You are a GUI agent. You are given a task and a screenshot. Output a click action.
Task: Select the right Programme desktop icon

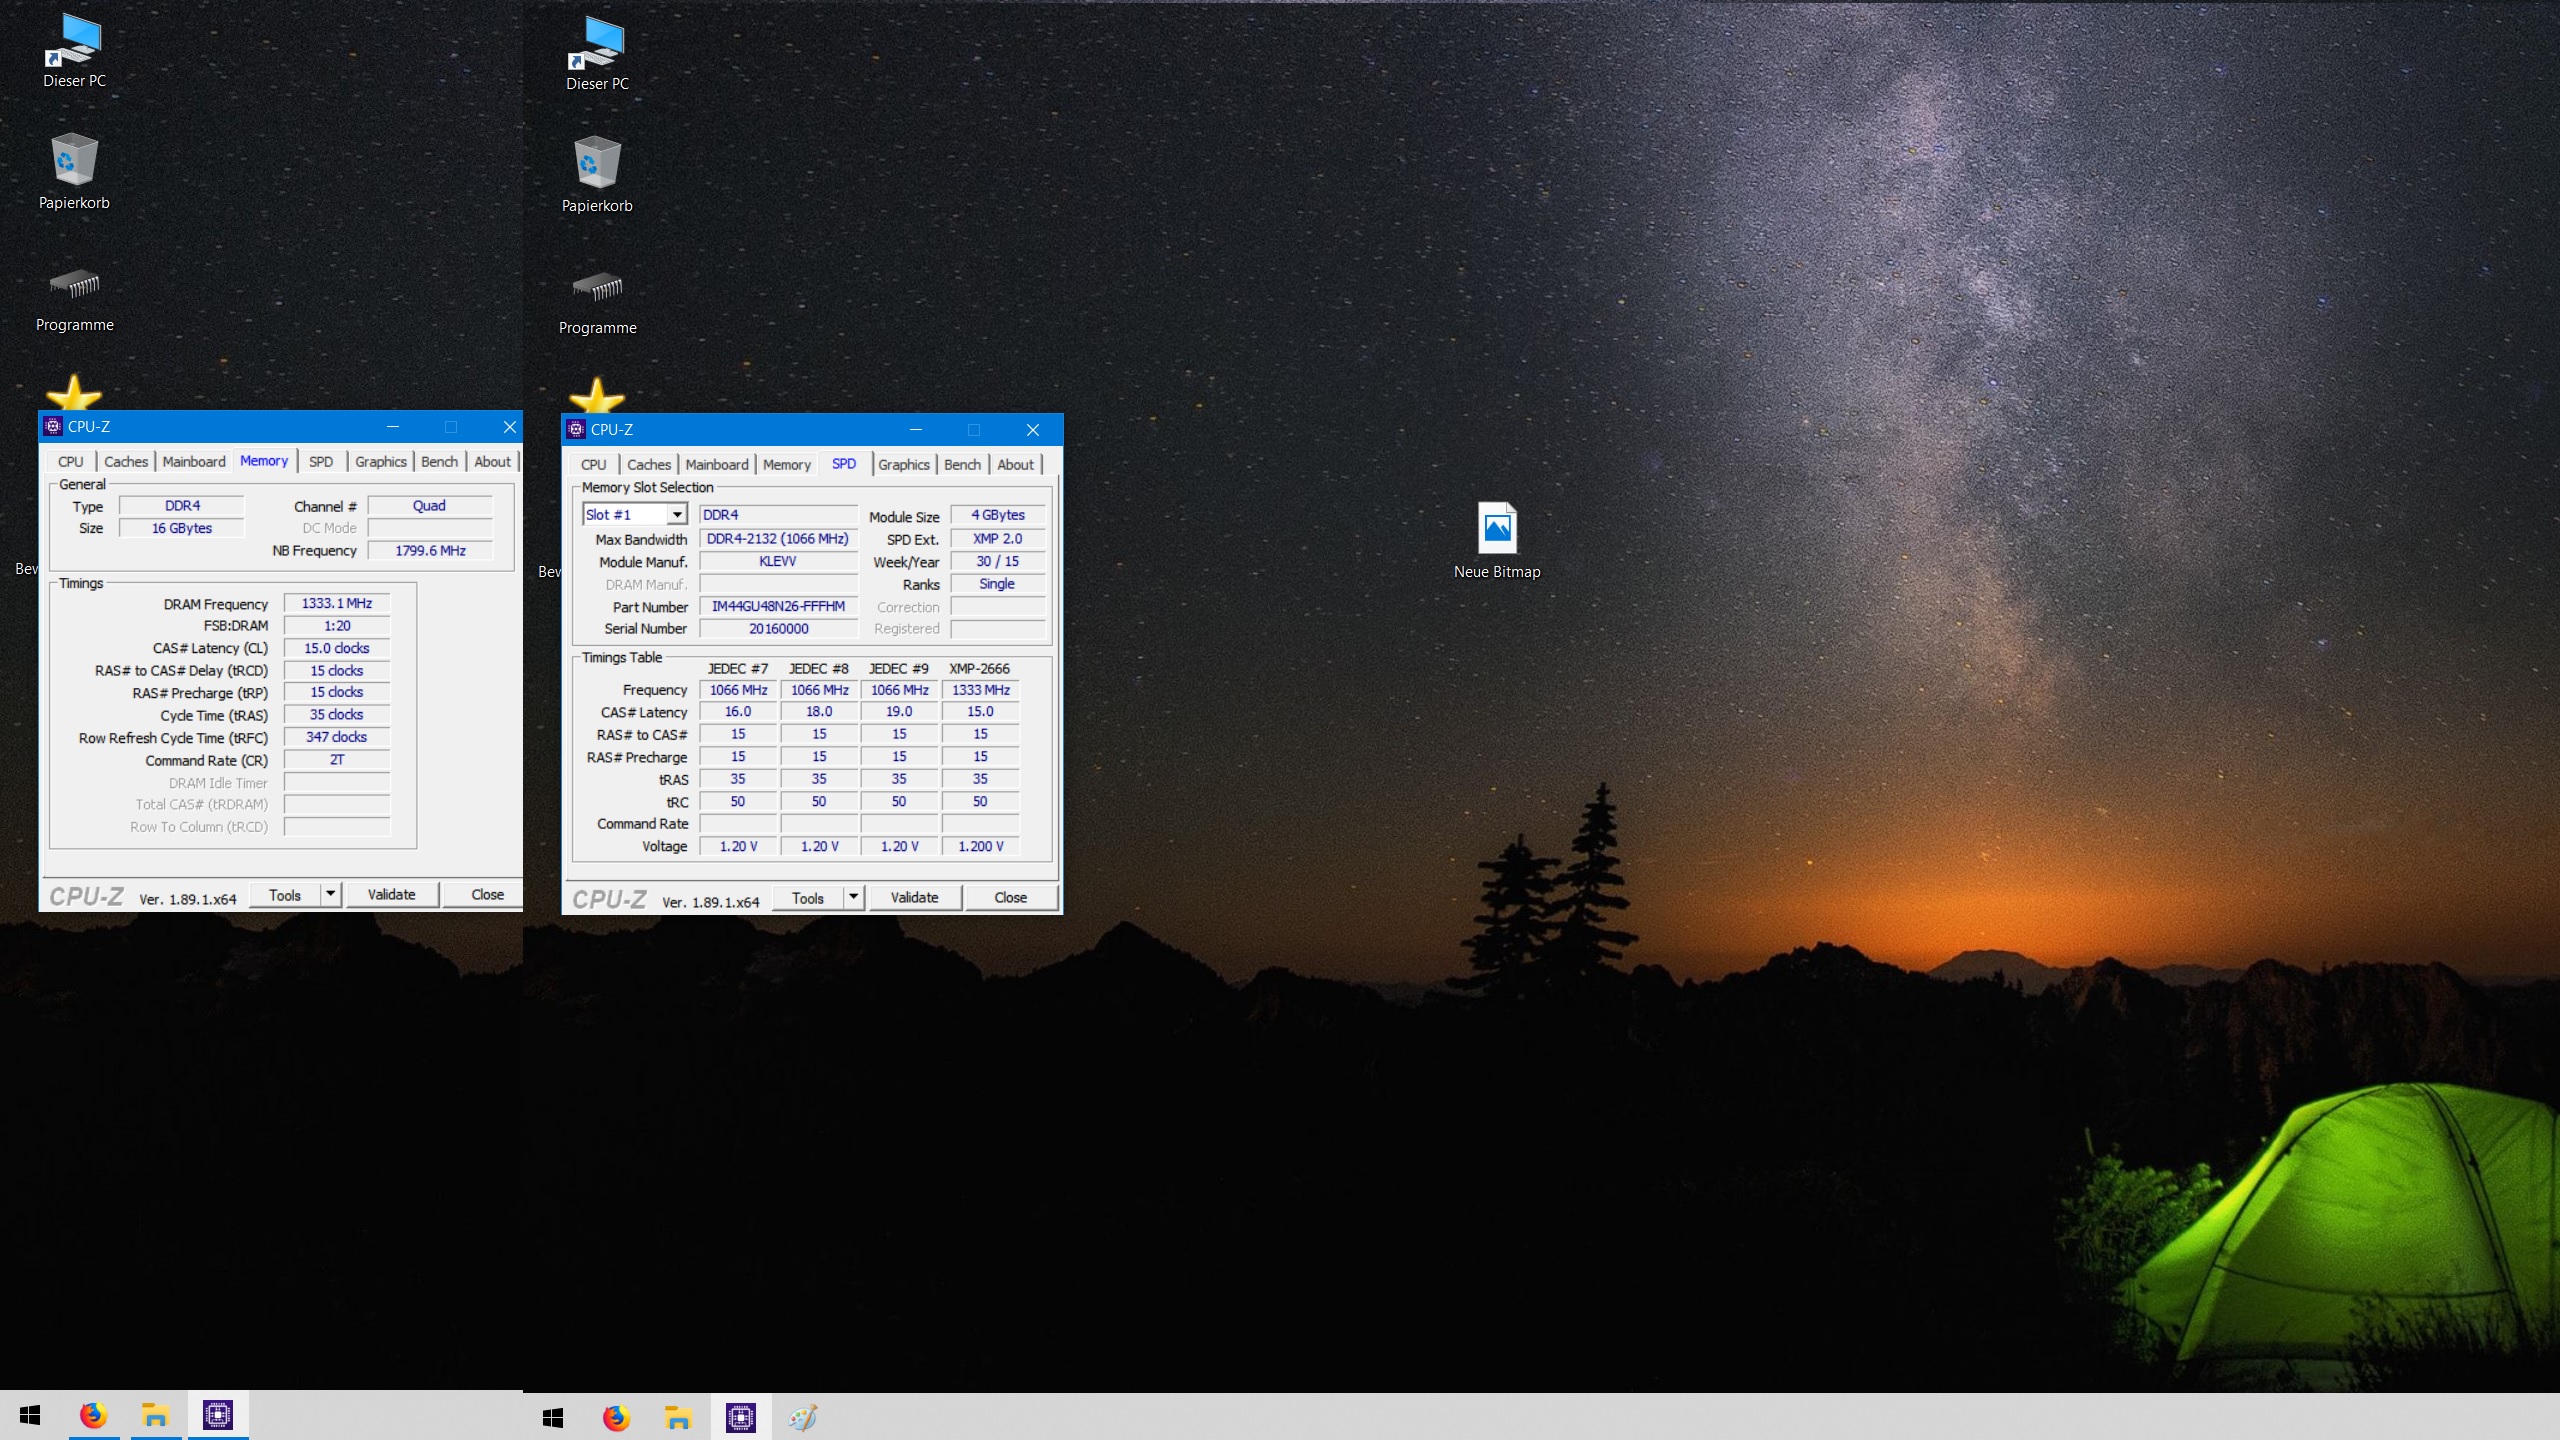pos(597,290)
